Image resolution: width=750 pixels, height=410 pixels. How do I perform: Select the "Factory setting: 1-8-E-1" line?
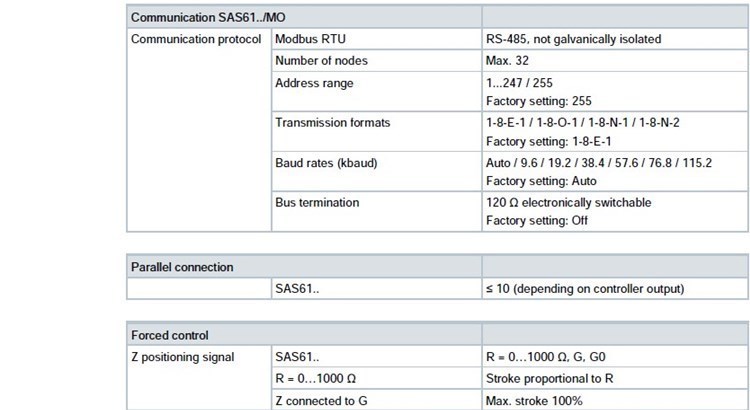tap(548, 142)
